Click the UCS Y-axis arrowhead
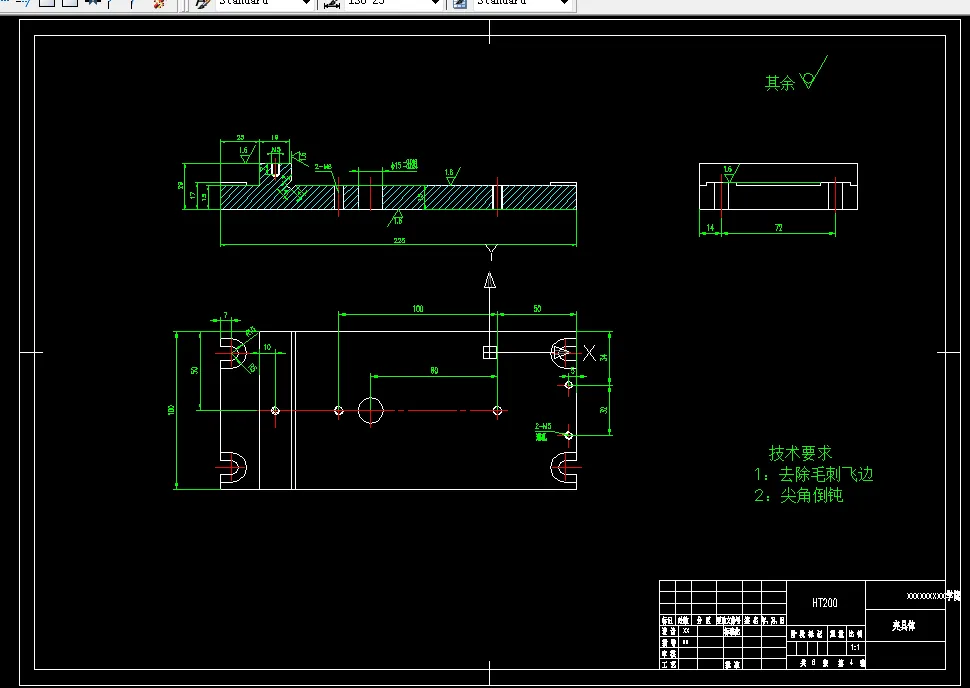 490,280
